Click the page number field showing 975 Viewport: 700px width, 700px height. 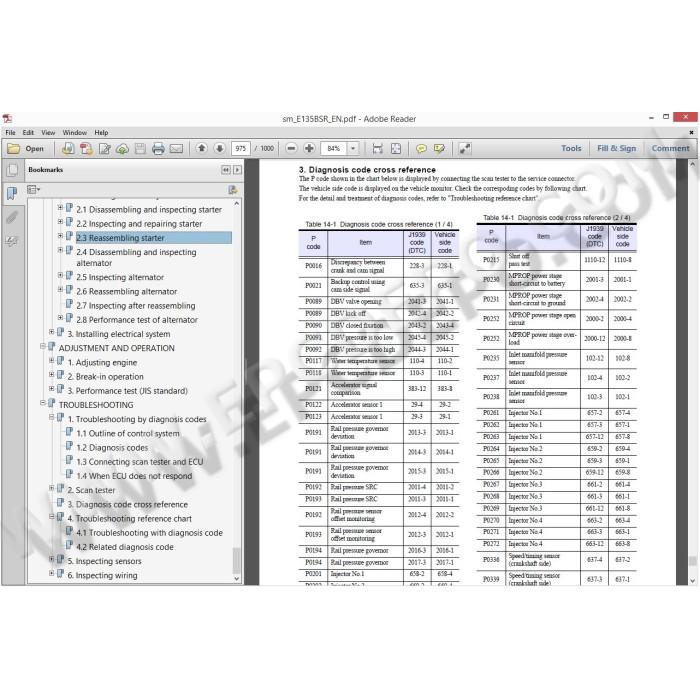(241, 148)
